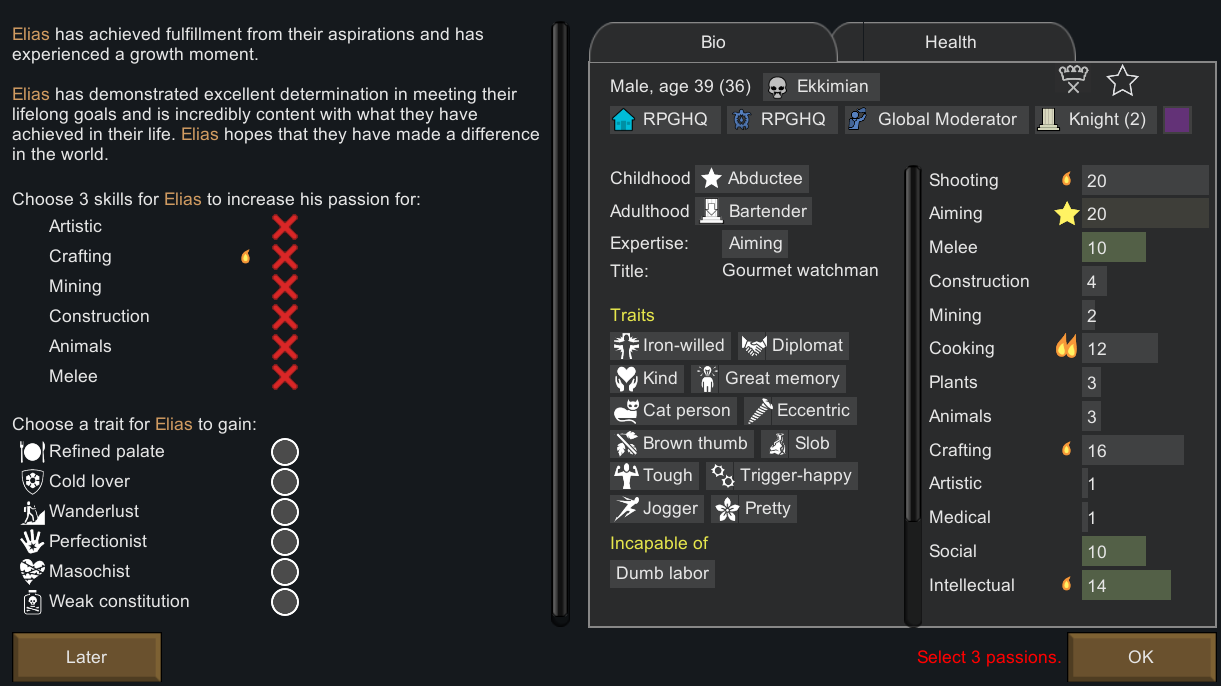This screenshot has width=1221, height=686.
Task: Click the favorite star outline icon
Action: click(x=1123, y=81)
